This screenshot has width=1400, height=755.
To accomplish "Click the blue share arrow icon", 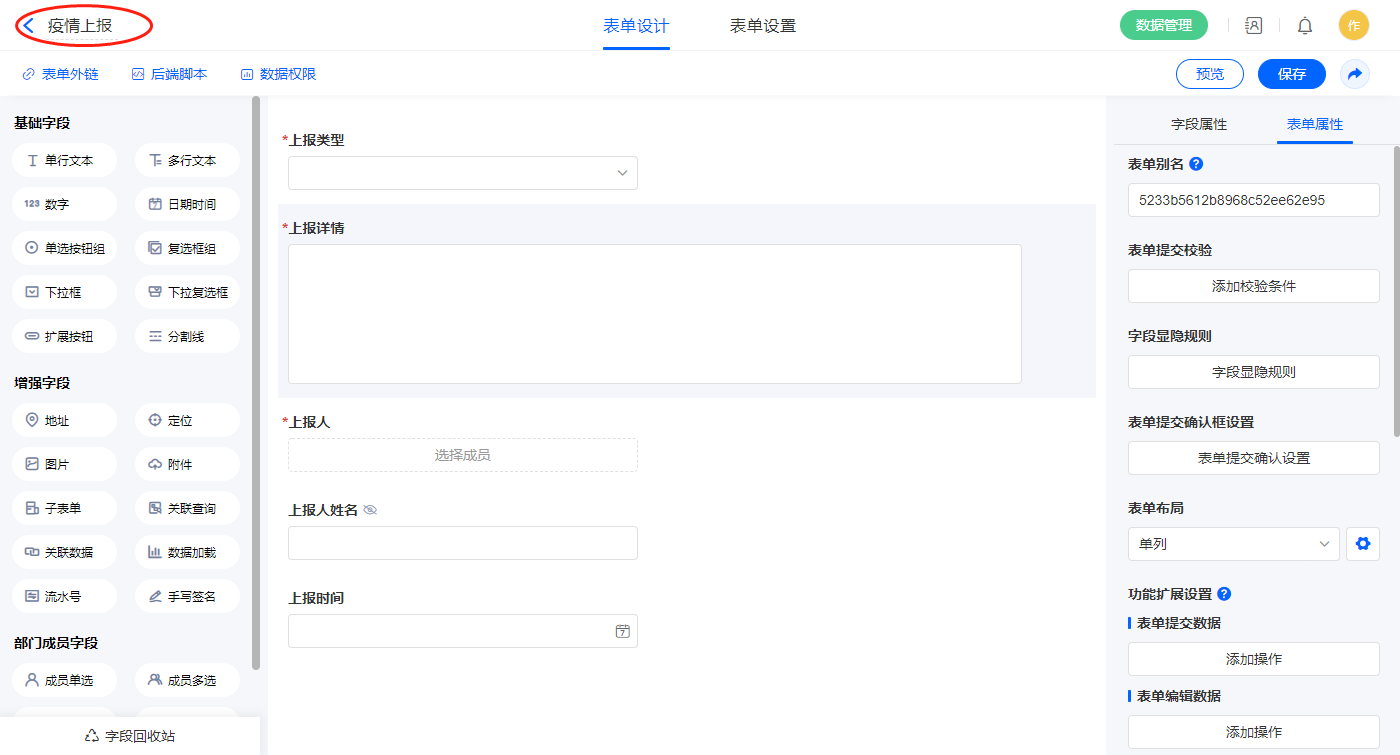I will click(x=1354, y=74).
